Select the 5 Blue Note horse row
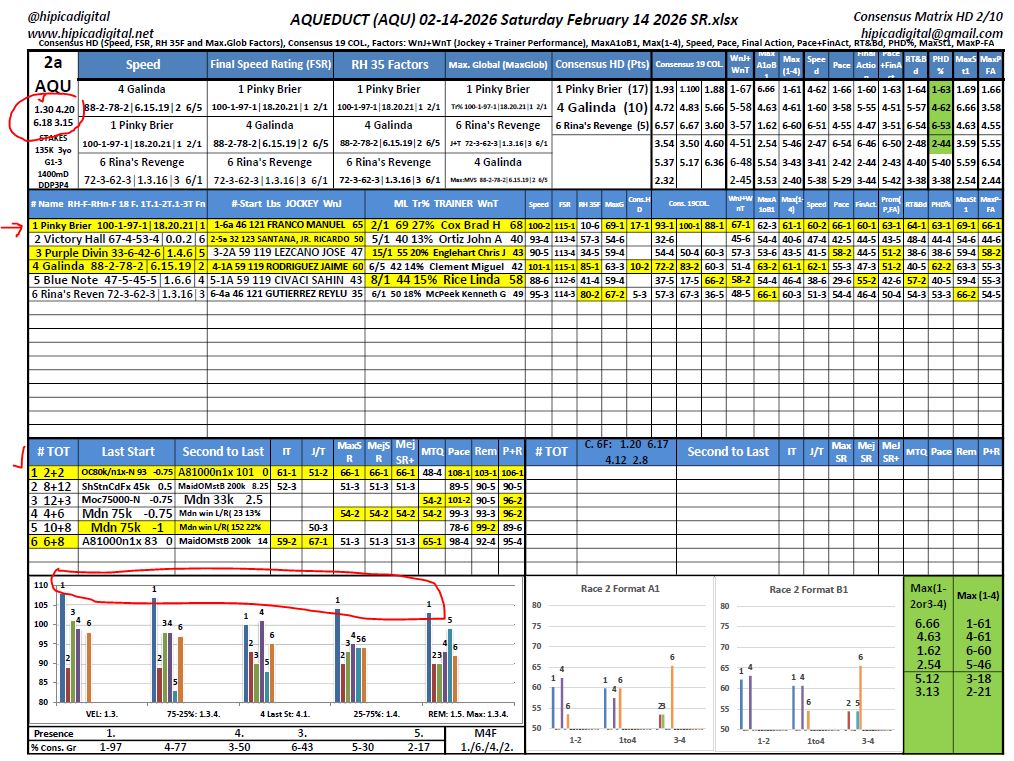The height and width of the screenshot is (761, 1014). (118, 280)
